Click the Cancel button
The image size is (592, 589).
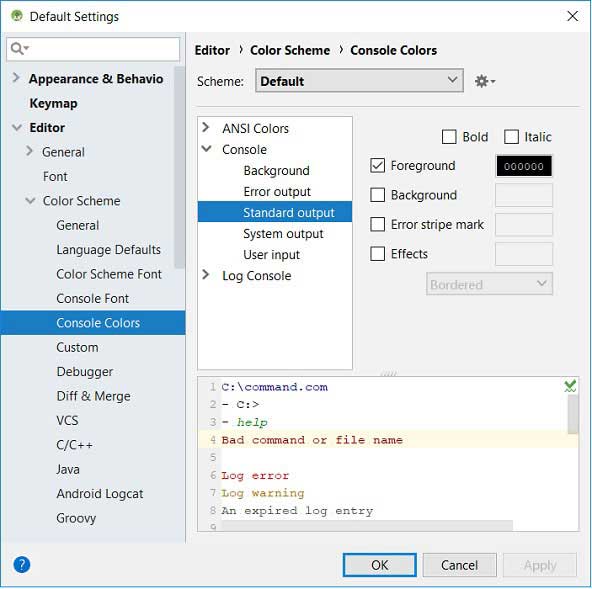[459, 565]
